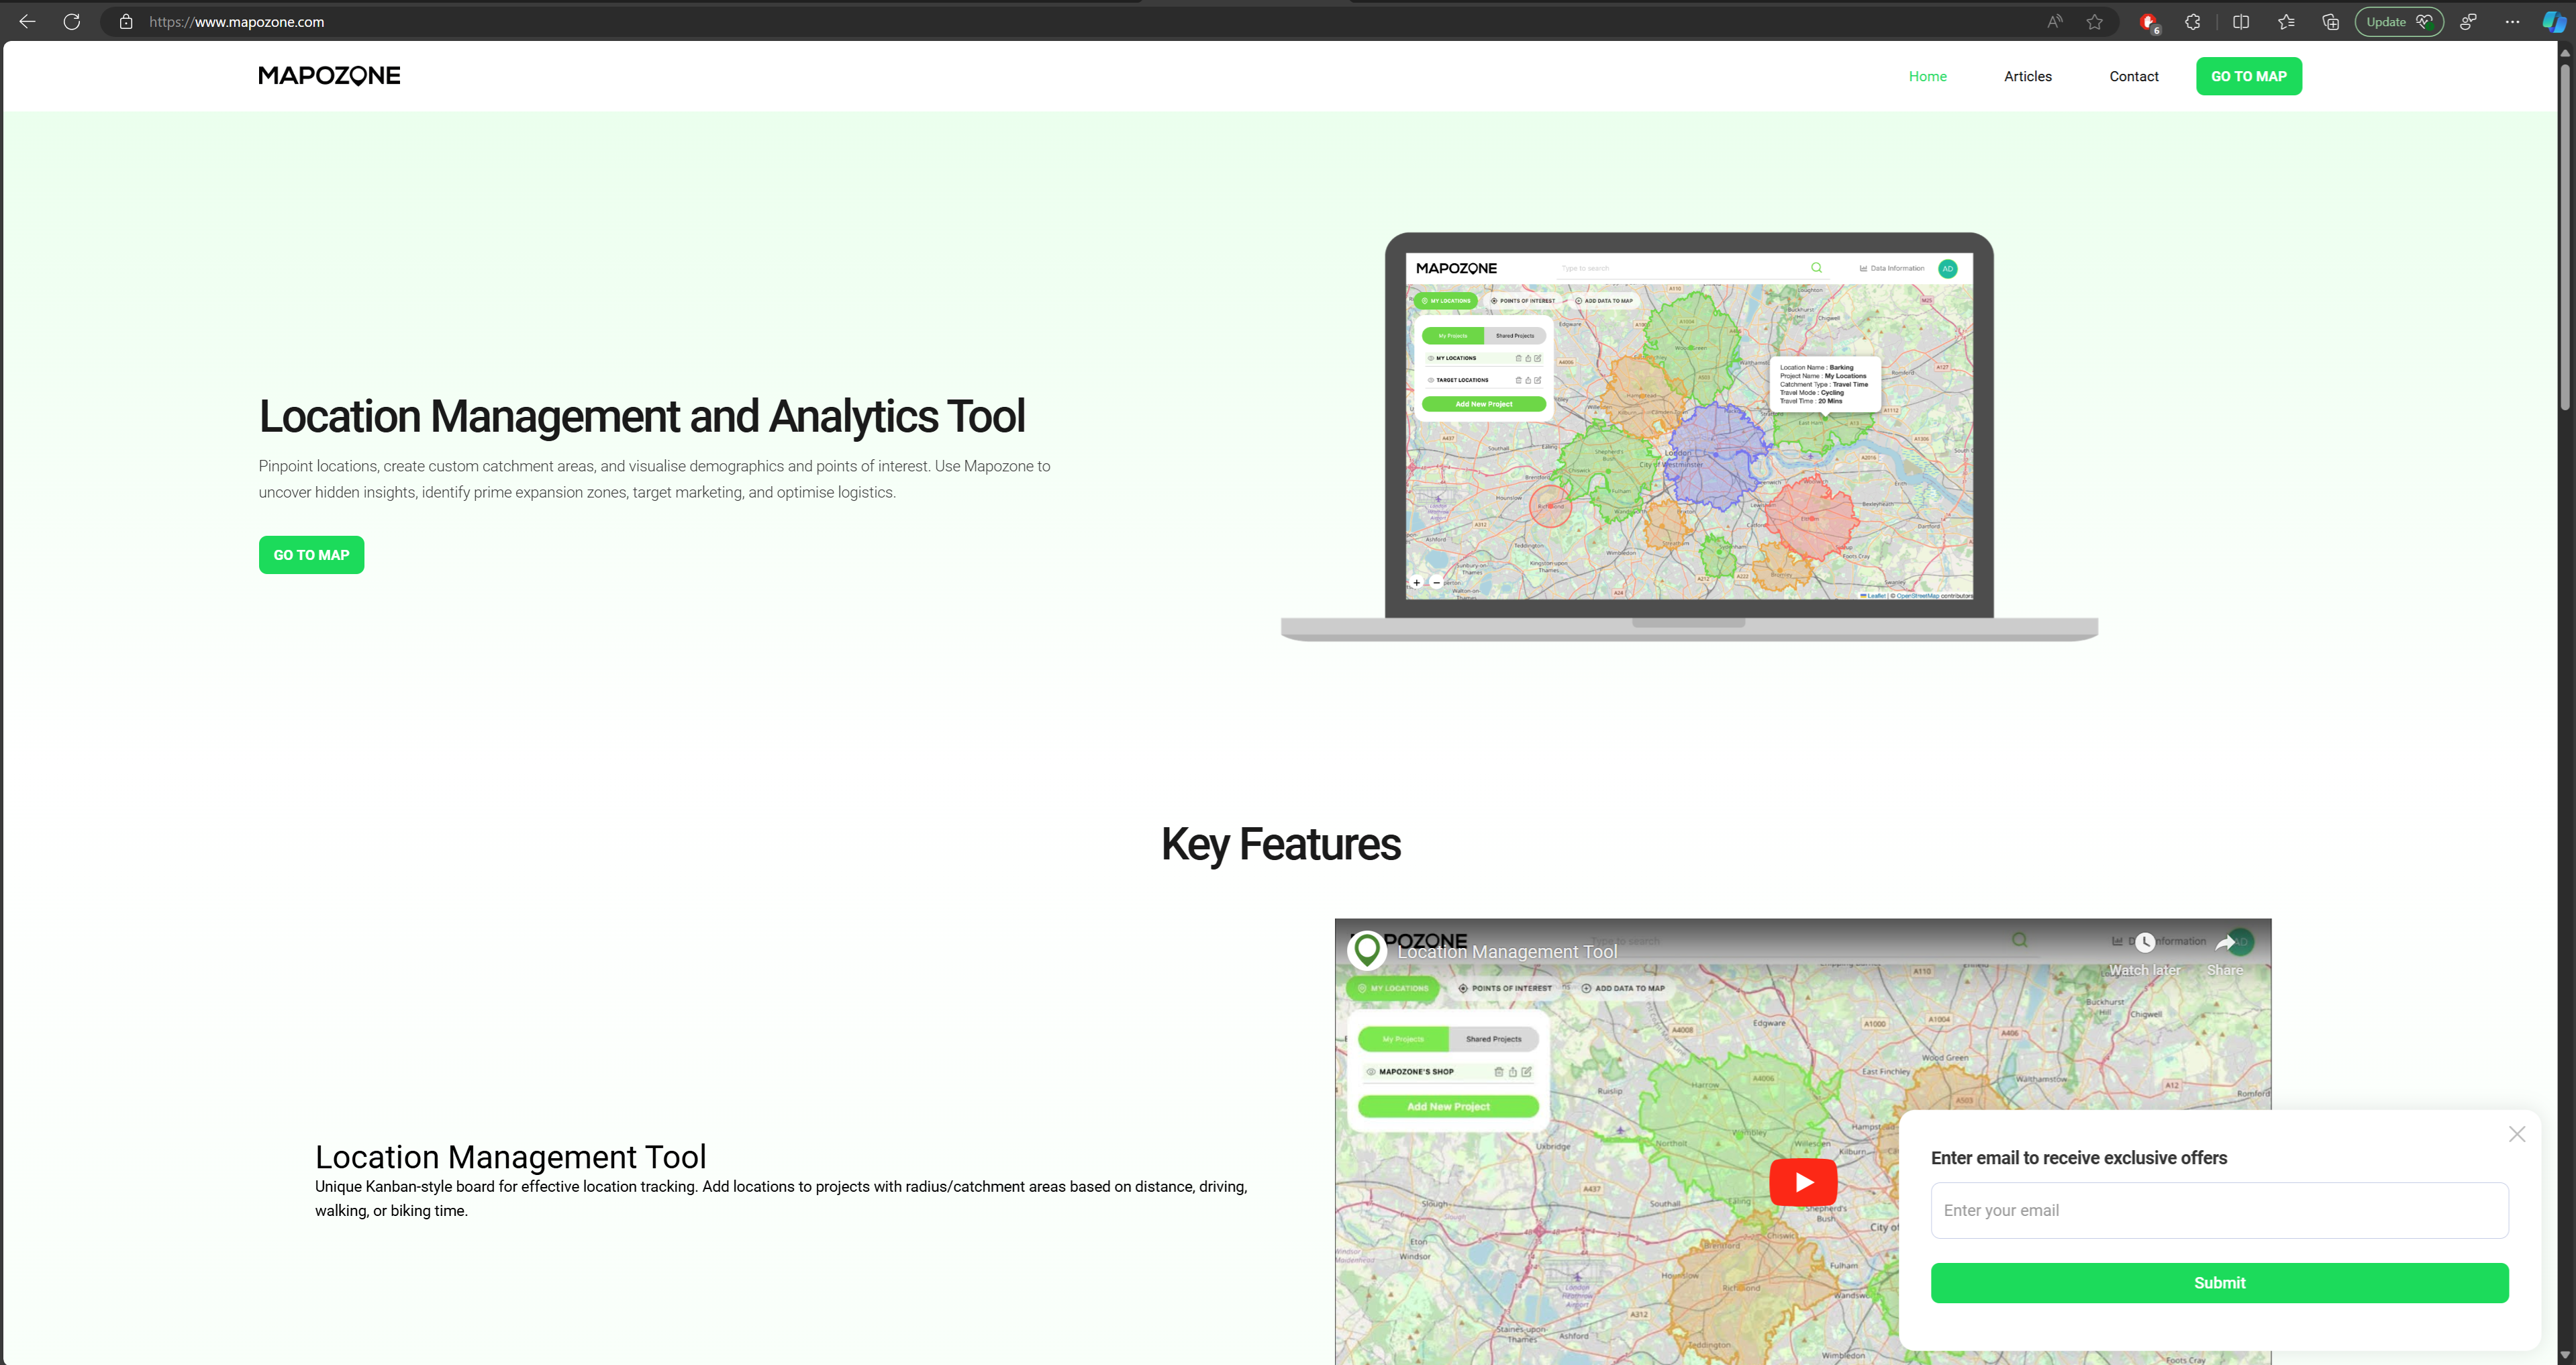Play the YouTube video with red play button
Viewport: 2576px width, 1365px height.
click(1803, 1182)
